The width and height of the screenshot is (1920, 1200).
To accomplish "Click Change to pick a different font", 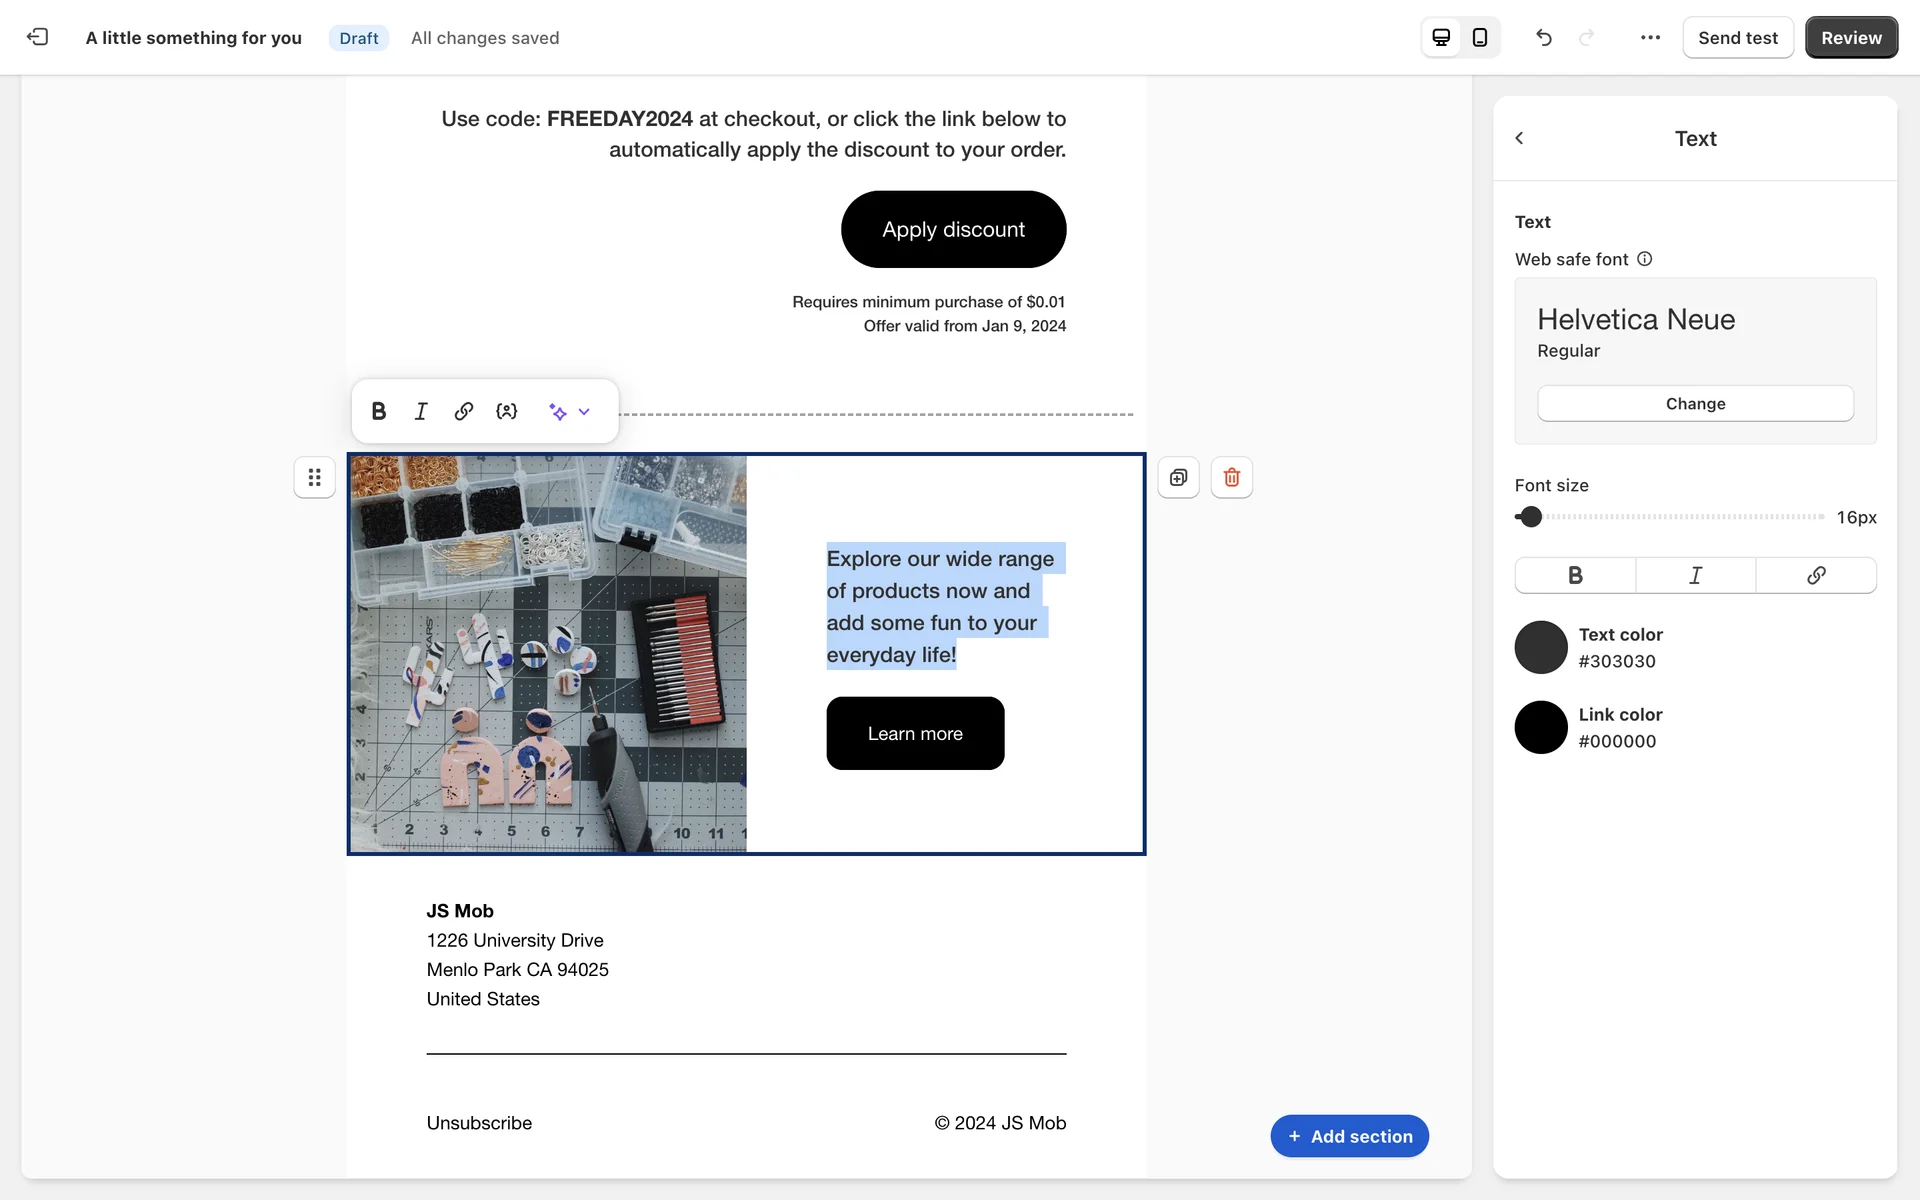I will pos(1694,403).
